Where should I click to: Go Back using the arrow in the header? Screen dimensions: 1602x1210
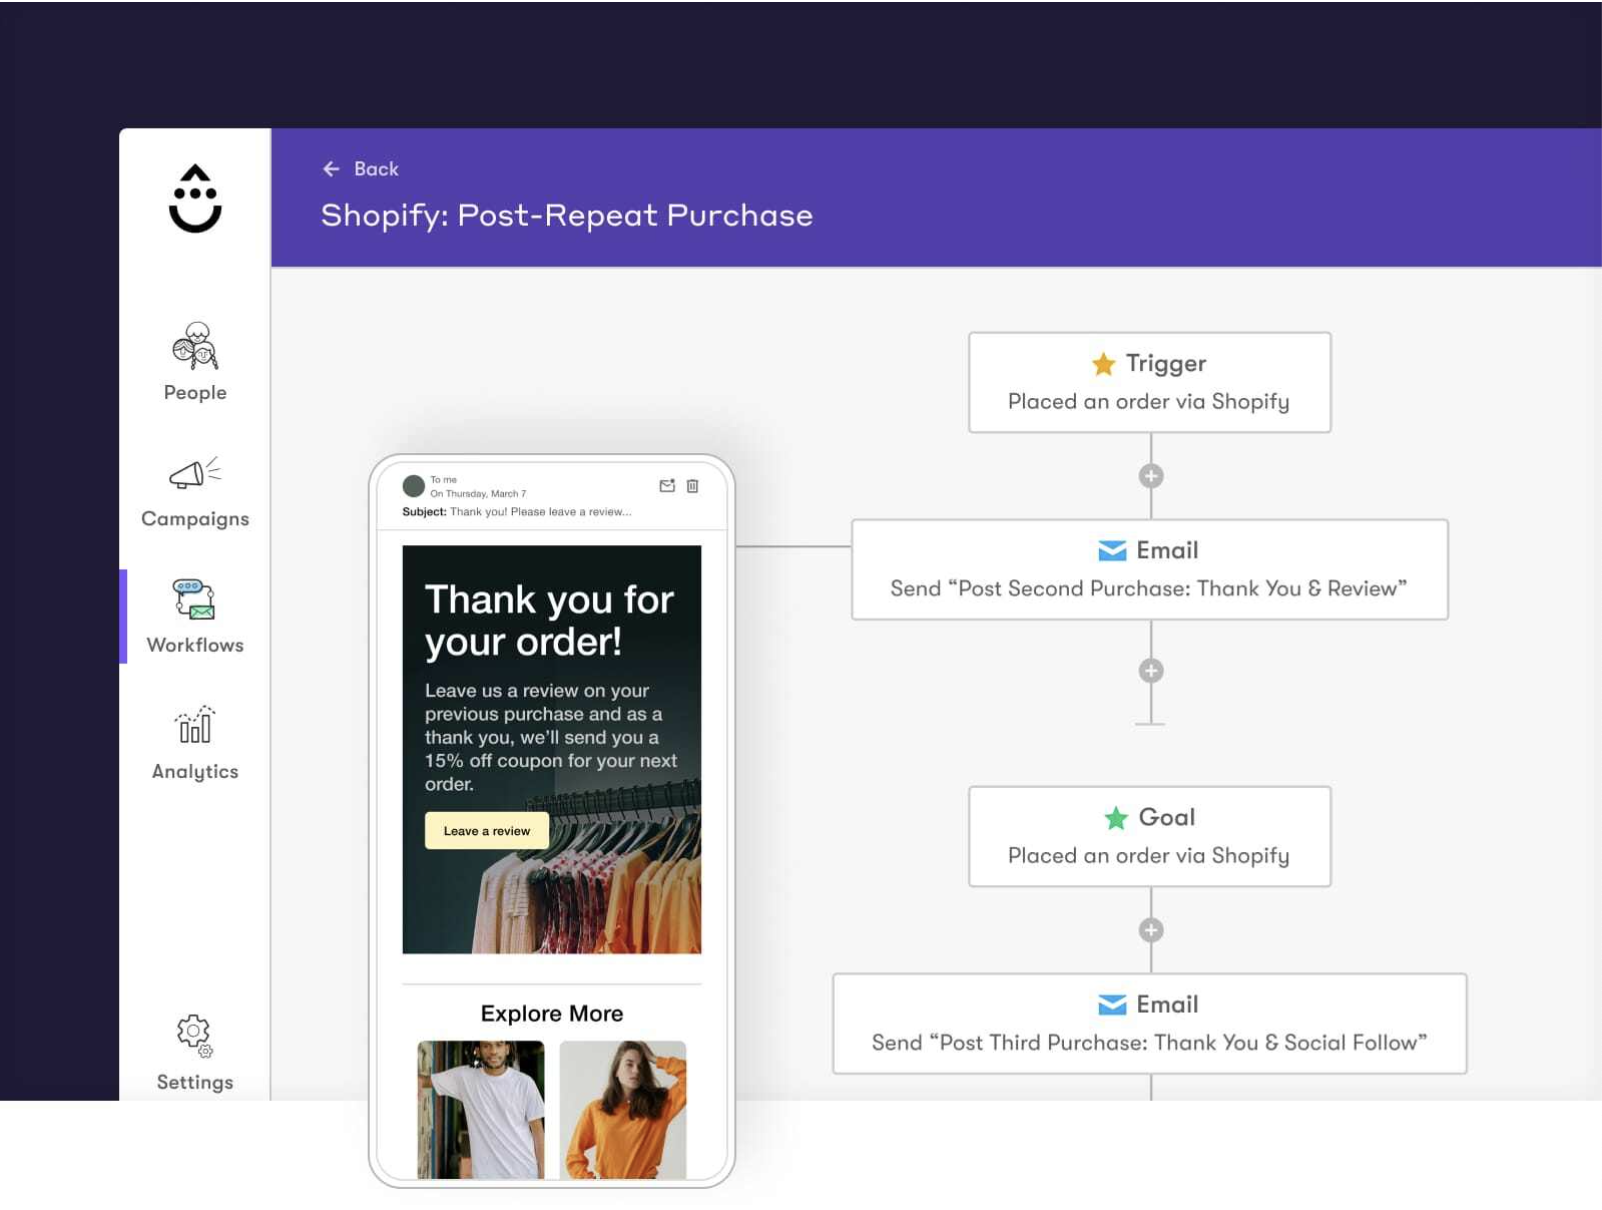(x=332, y=168)
